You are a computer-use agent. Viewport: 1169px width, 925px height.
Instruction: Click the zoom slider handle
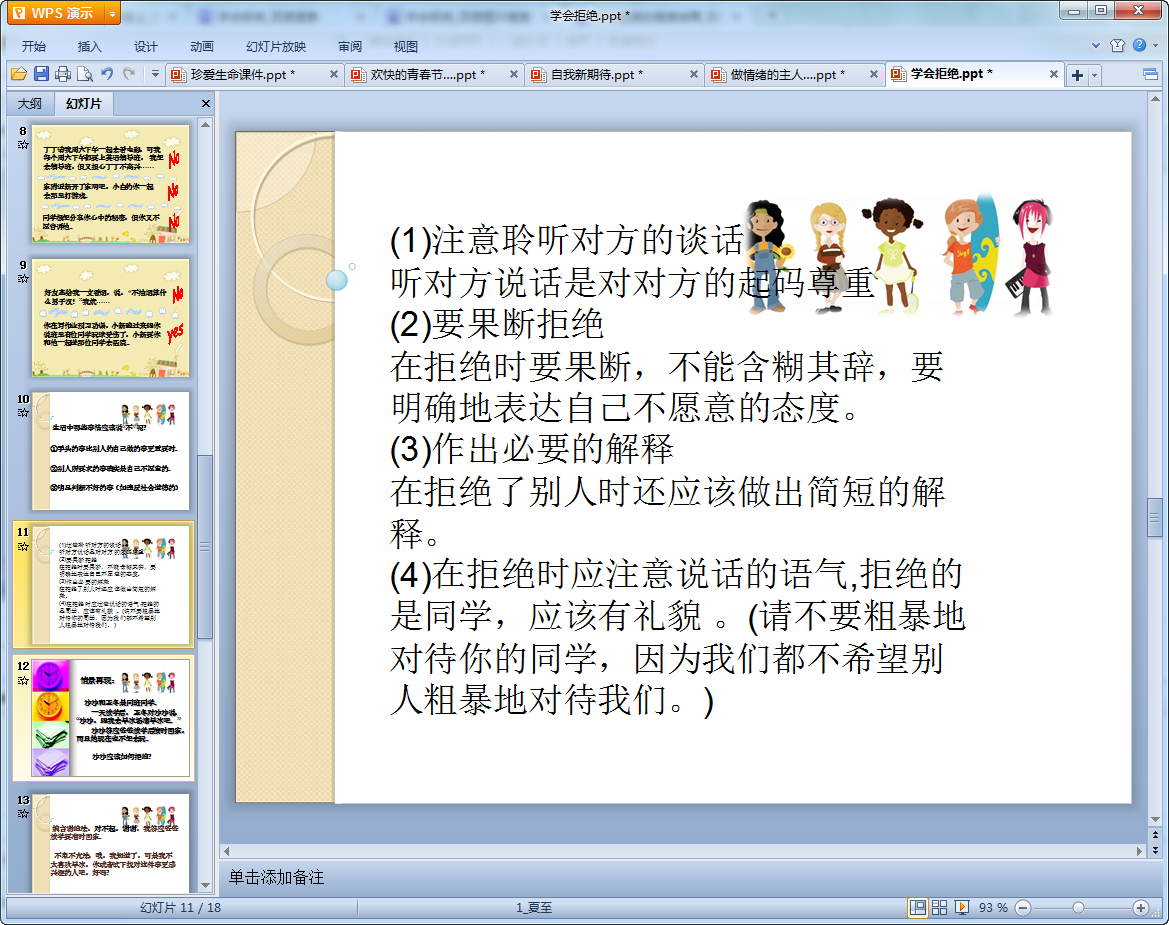pos(1078,908)
